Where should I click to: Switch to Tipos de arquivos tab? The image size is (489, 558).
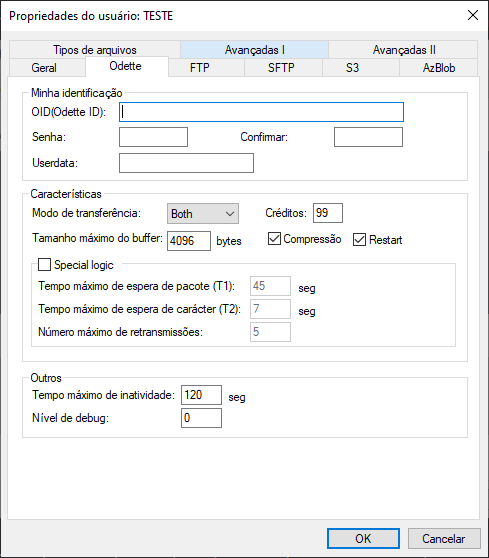95,50
